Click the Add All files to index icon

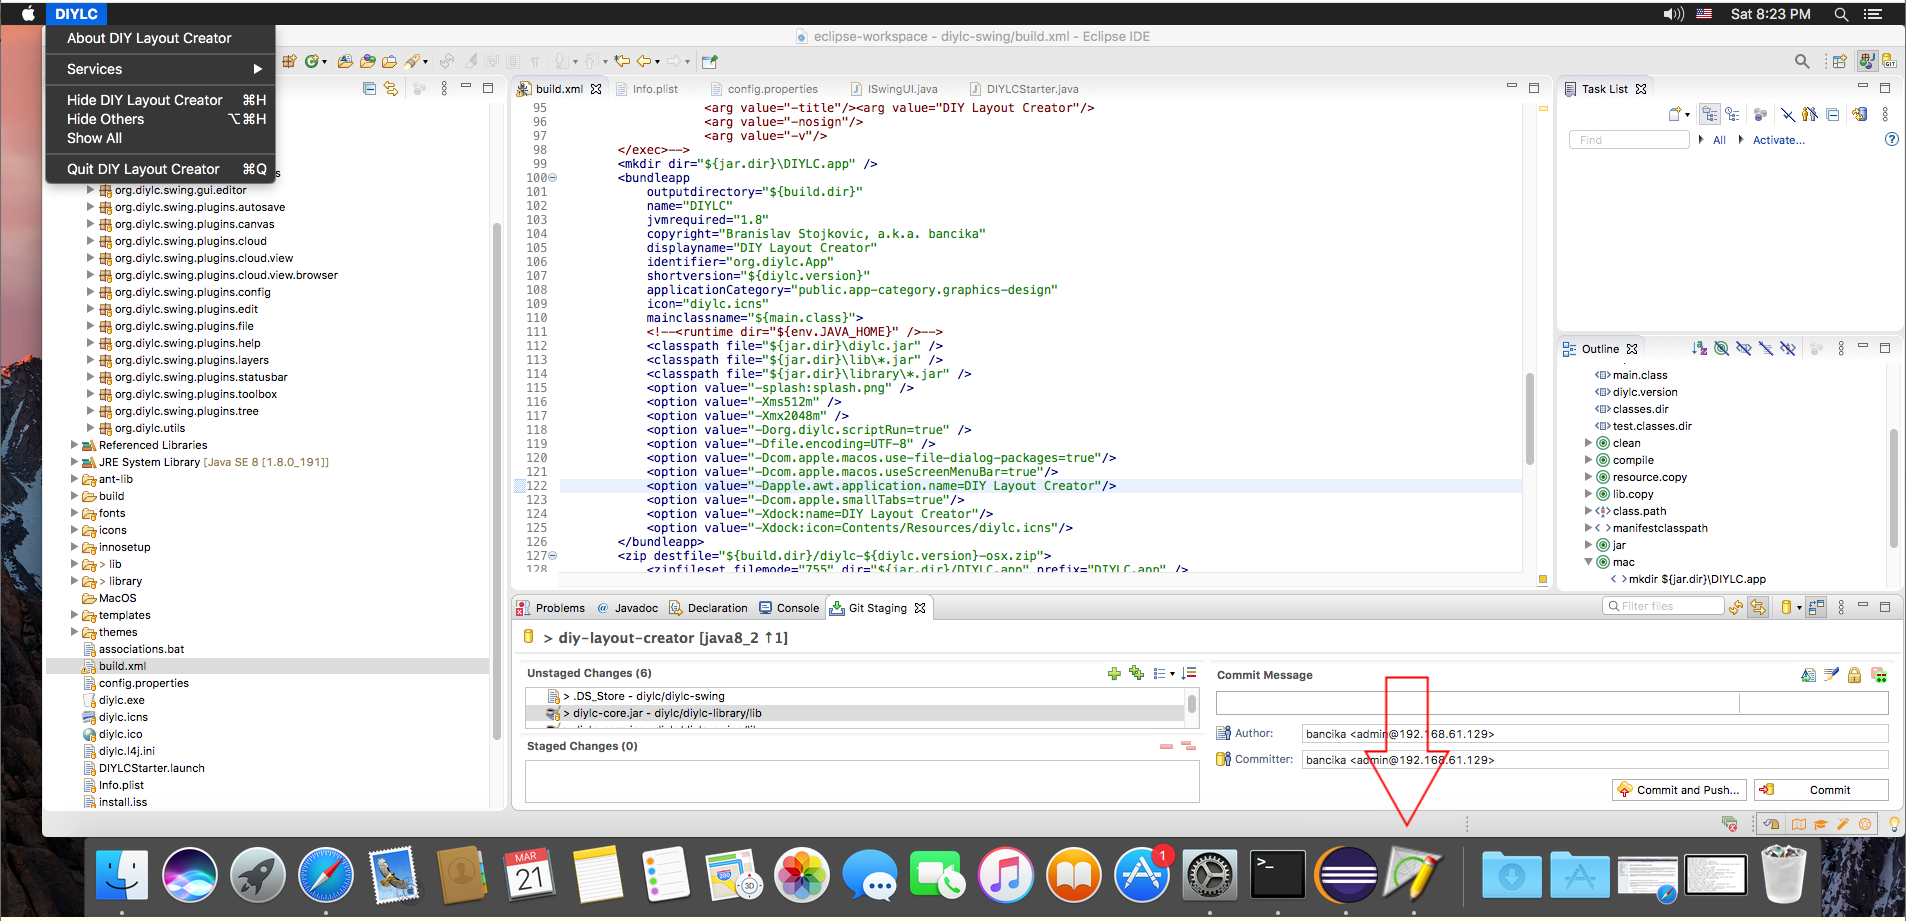1136,673
